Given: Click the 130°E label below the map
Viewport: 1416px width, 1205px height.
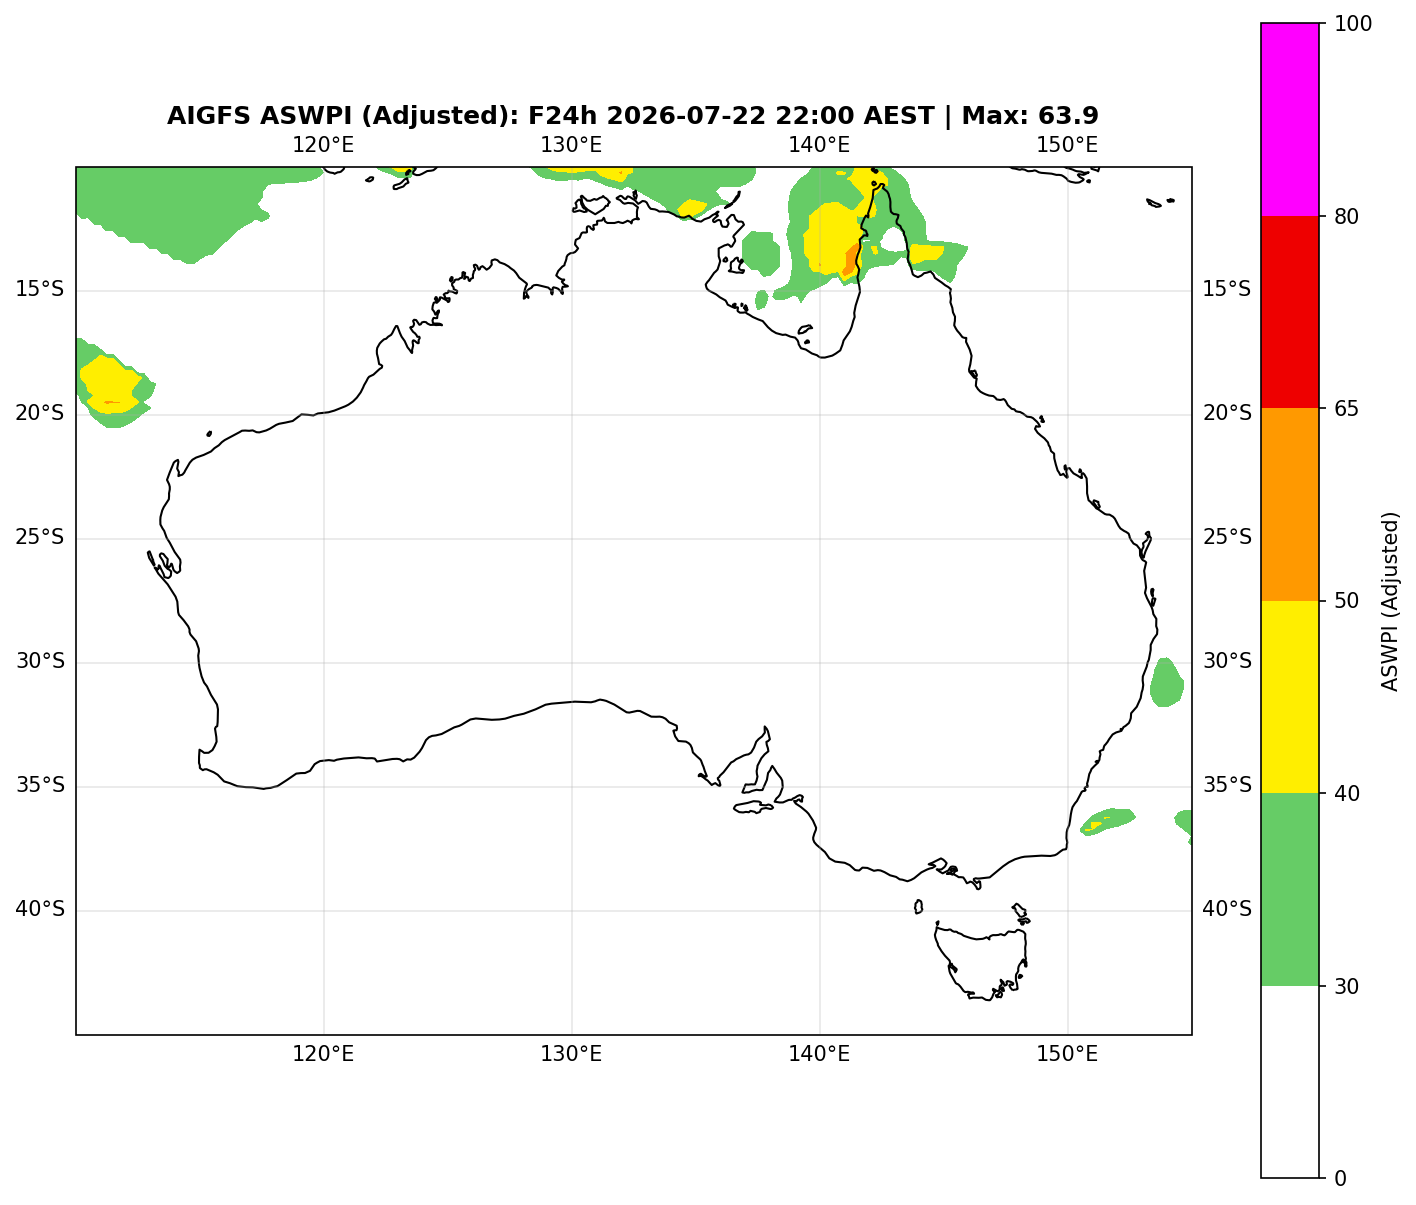Looking at the screenshot, I should (x=571, y=1054).
